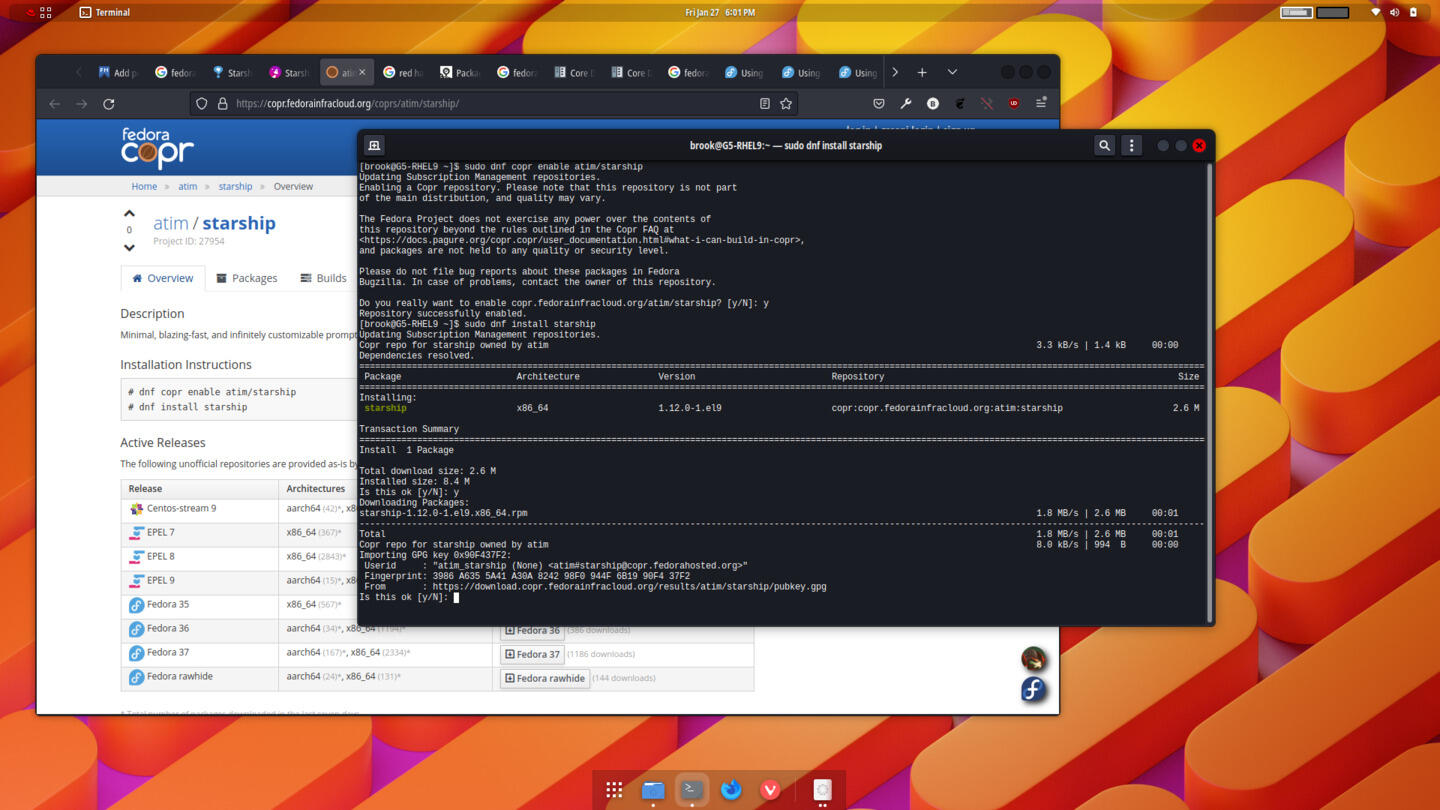The image size is (1440, 810).
Task: Select the Centos-stream 9 release row
Action: (x=200, y=509)
